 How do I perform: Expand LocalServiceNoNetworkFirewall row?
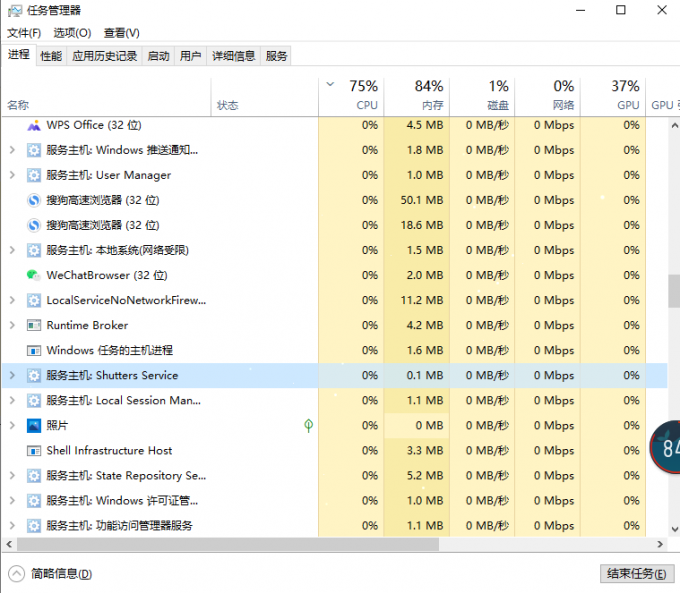pyautogui.click(x=12, y=301)
